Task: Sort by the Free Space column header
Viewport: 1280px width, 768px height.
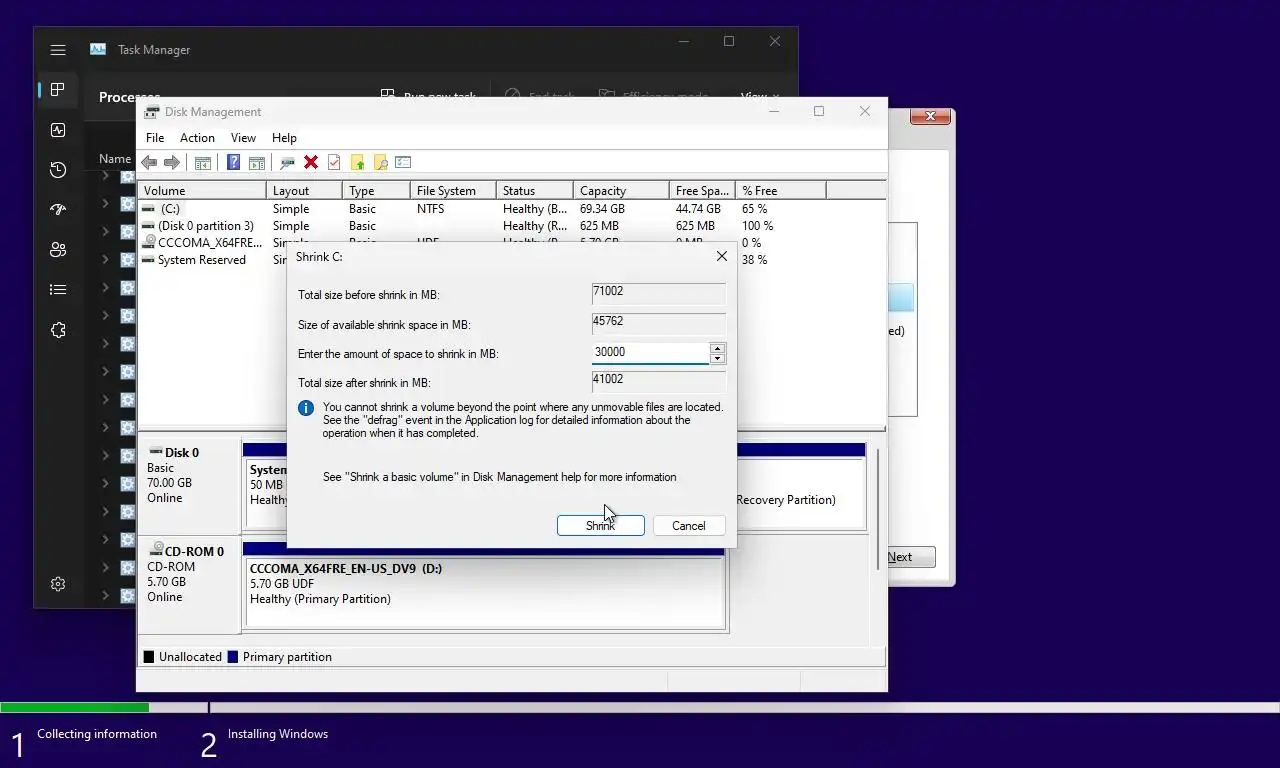Action: (702, 190)
